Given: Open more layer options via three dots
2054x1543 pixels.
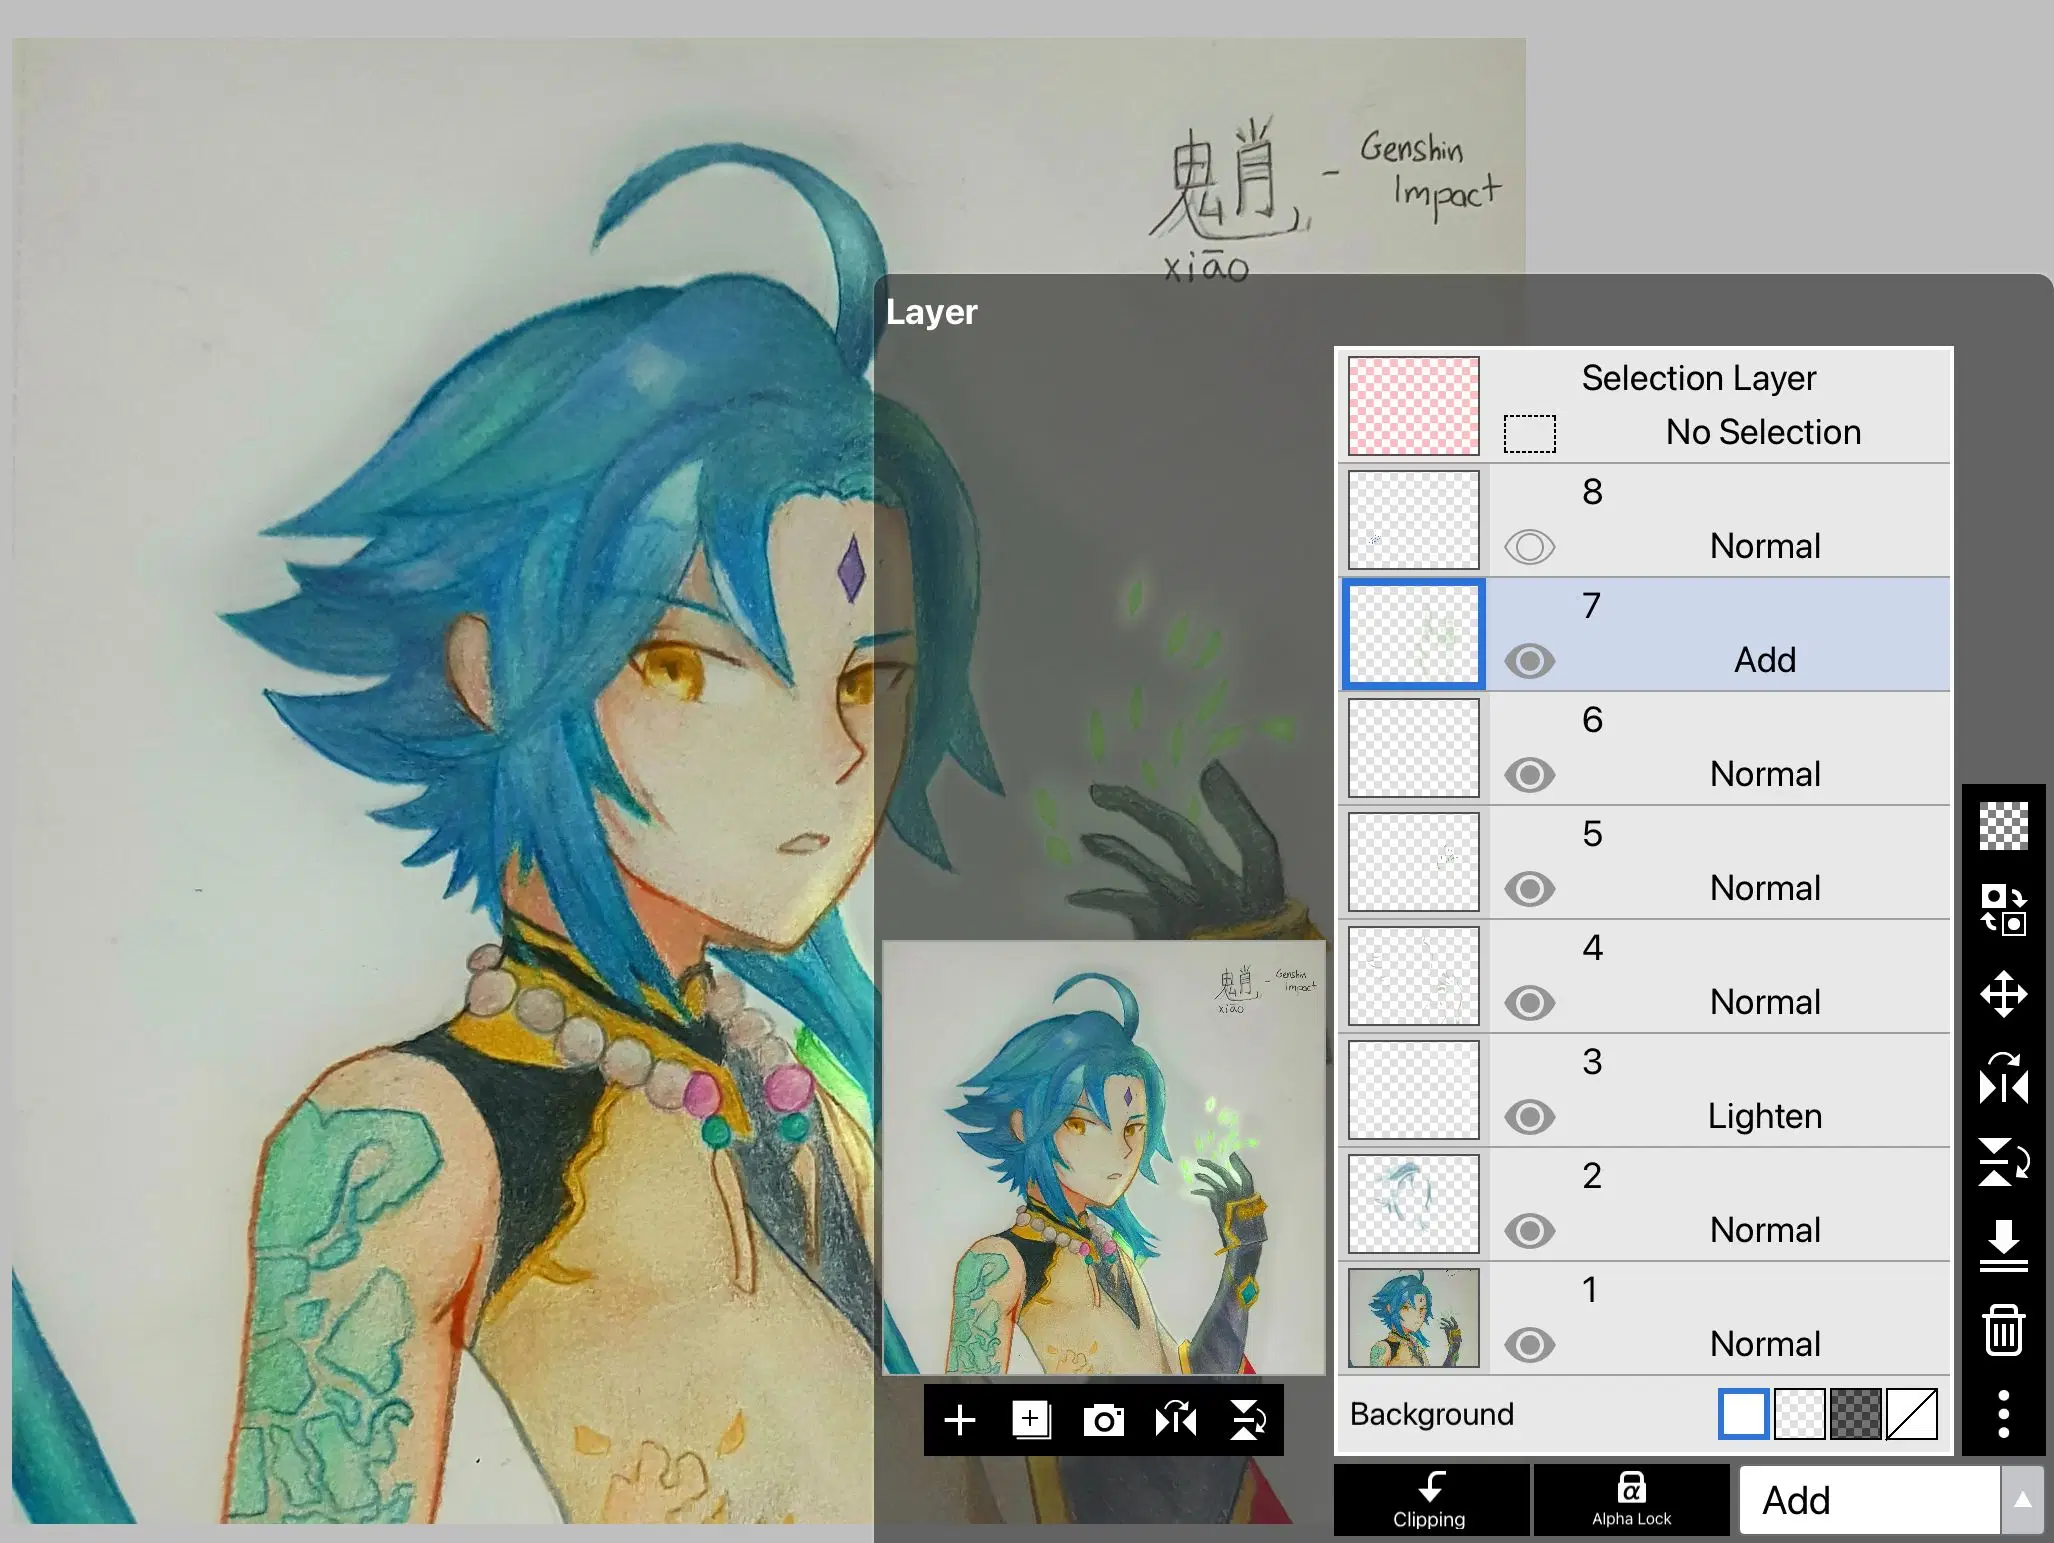Looking at the screenshot, I should (x=2005, y=1414).
